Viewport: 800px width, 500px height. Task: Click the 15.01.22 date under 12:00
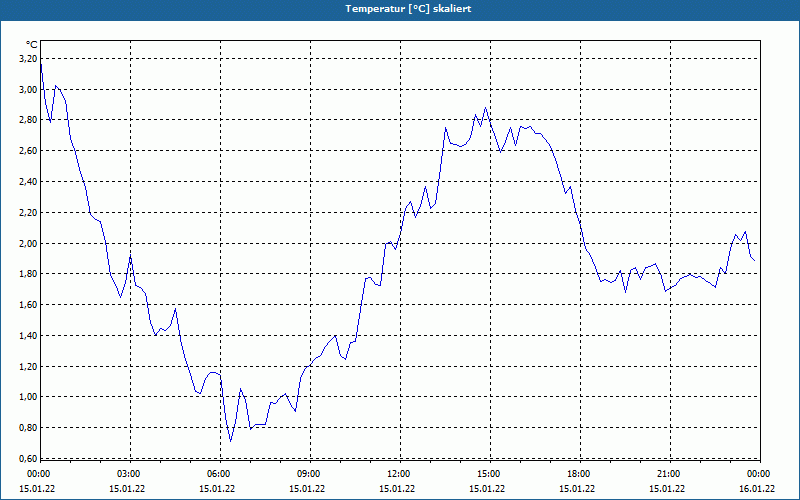(x=397, y=489)
